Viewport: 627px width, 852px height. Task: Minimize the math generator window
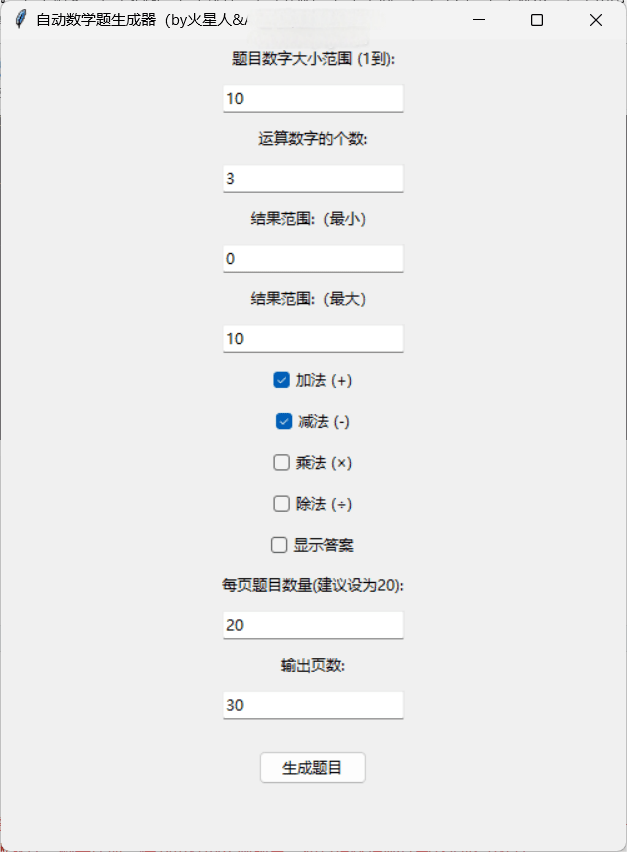(x=477, y=20)
